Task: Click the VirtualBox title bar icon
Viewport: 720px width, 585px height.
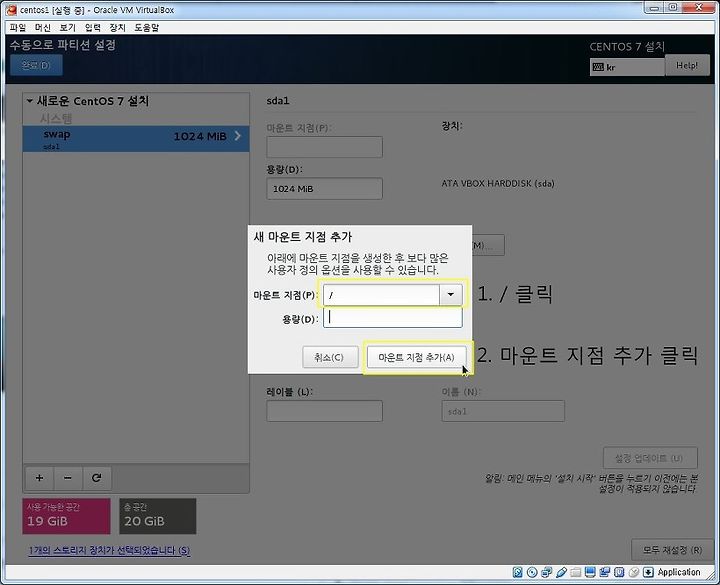Action: (x=11, y=9)
